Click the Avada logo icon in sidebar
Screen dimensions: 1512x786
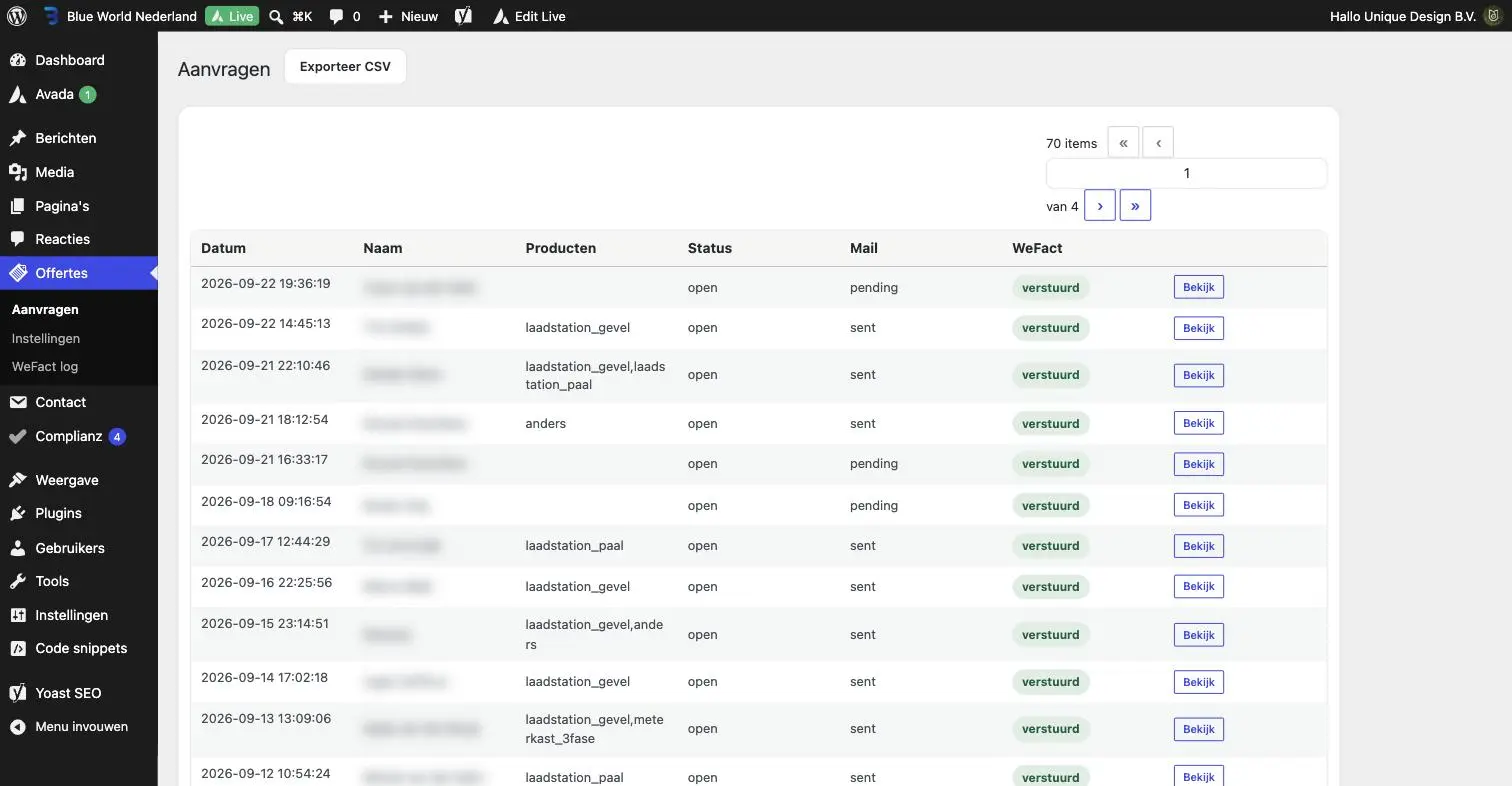coord(17,95)
